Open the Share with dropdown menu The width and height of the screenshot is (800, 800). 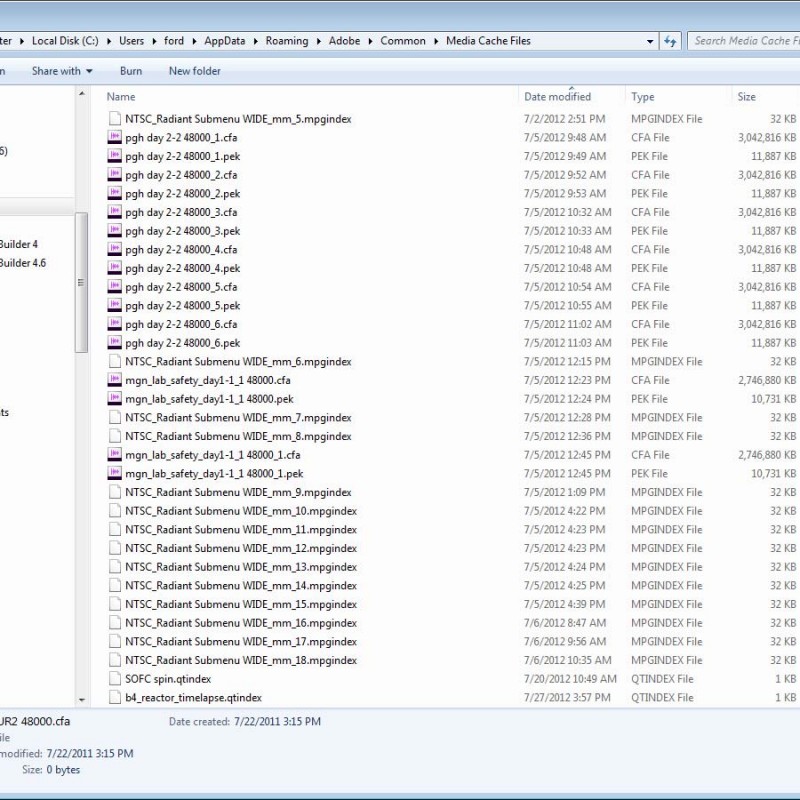pyautogui.click(x=61, y=71)
